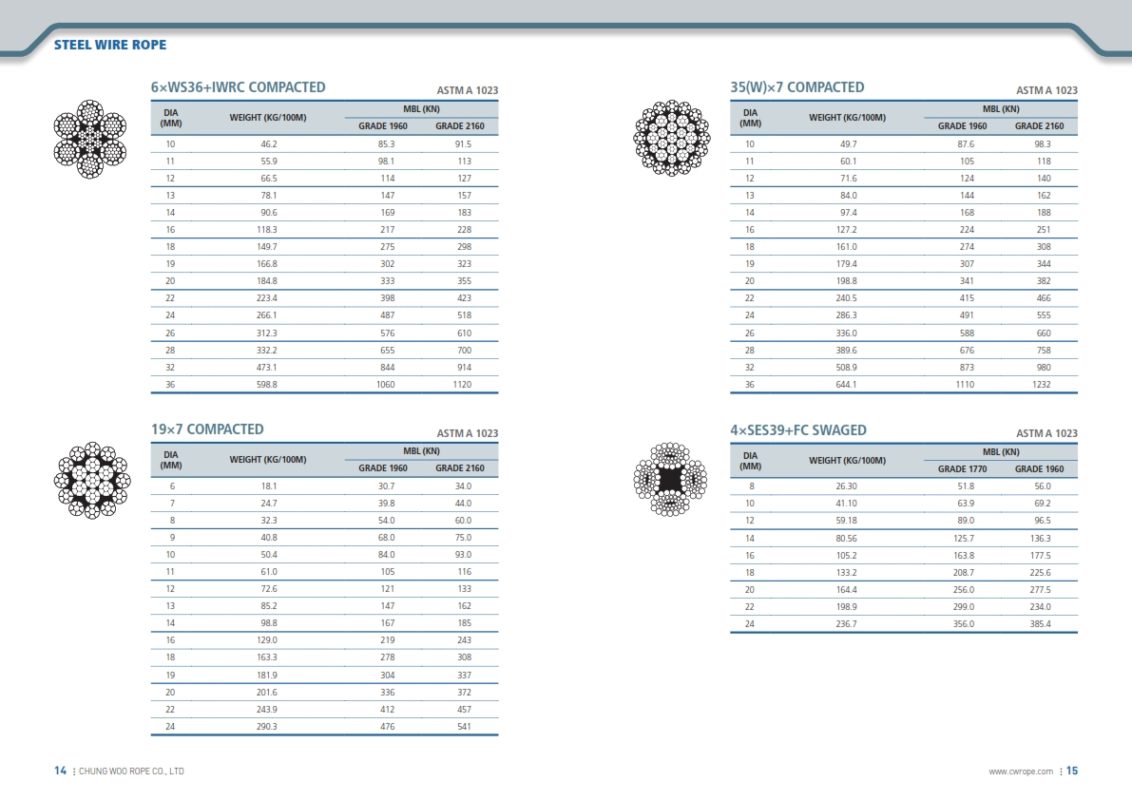Select the 19×7 COMPACTED table heading
The height and width of the screenshot is (800, 1132).
207,430
